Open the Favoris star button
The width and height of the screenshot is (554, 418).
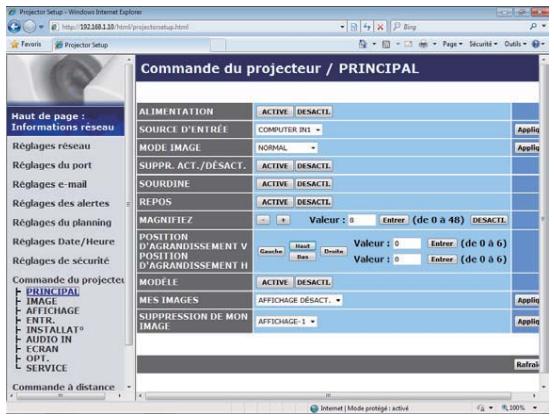click(26, 44)
